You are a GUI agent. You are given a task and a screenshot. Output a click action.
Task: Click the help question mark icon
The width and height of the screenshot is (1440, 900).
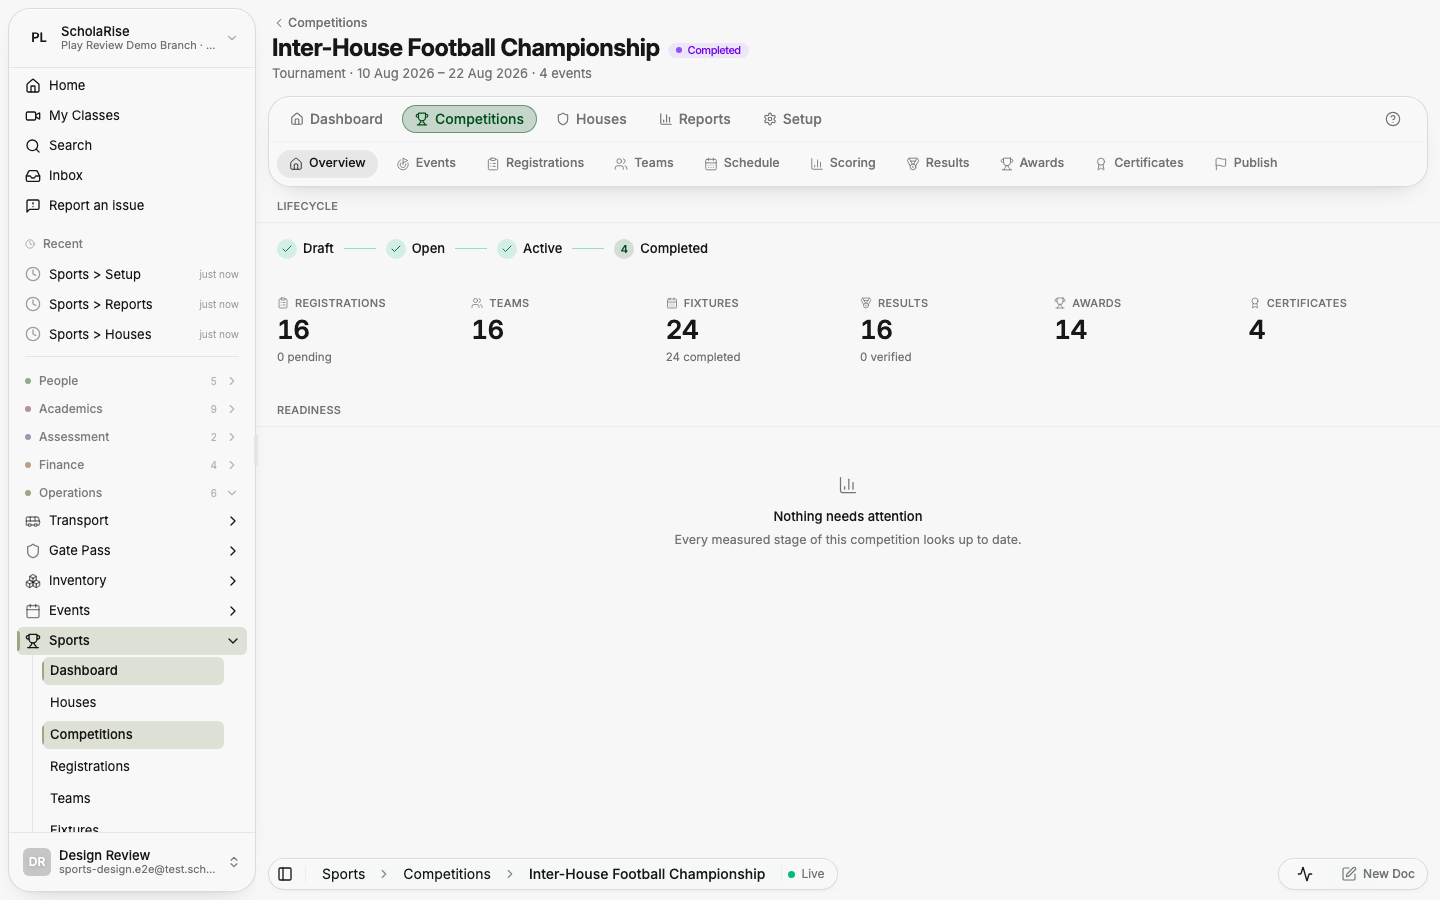1393,119
